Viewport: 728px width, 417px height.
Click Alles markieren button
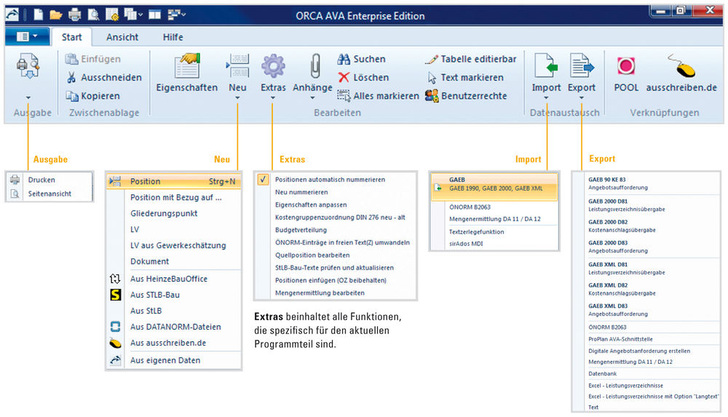coord(377,96)
